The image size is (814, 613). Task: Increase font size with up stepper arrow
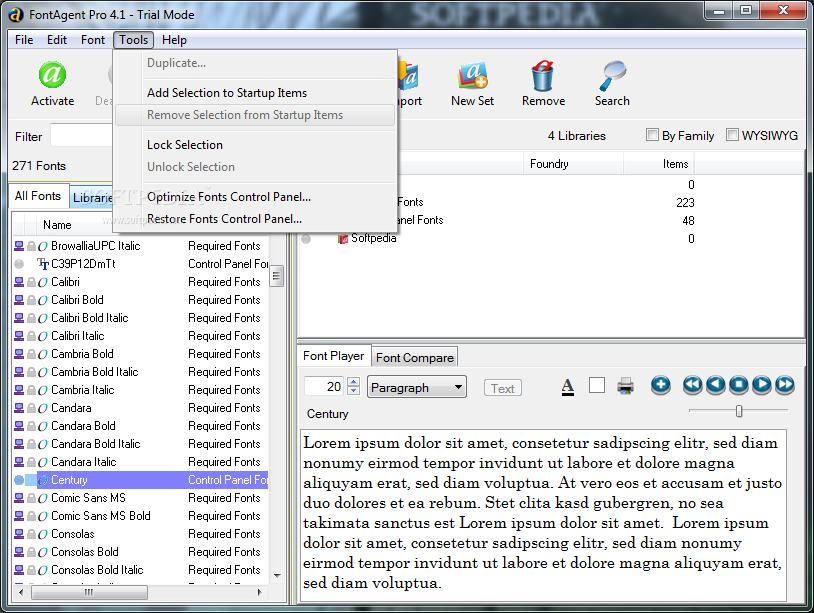click(x=354, y=382)
